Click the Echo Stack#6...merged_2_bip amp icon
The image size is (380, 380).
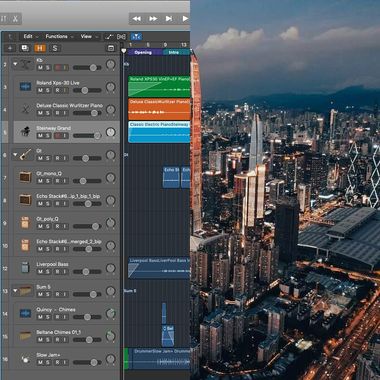(25, 245)
